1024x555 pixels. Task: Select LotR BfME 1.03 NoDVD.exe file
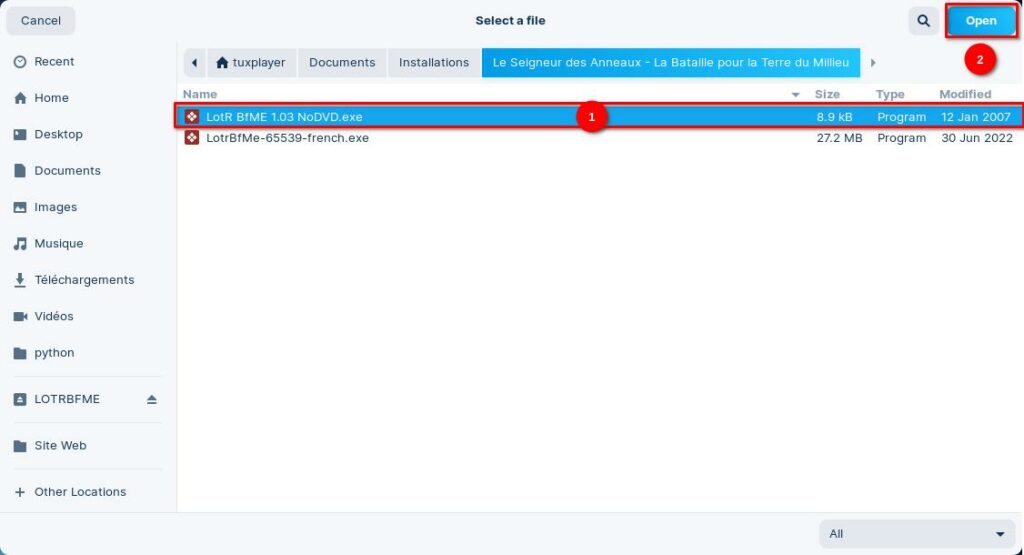pos(284,117)
